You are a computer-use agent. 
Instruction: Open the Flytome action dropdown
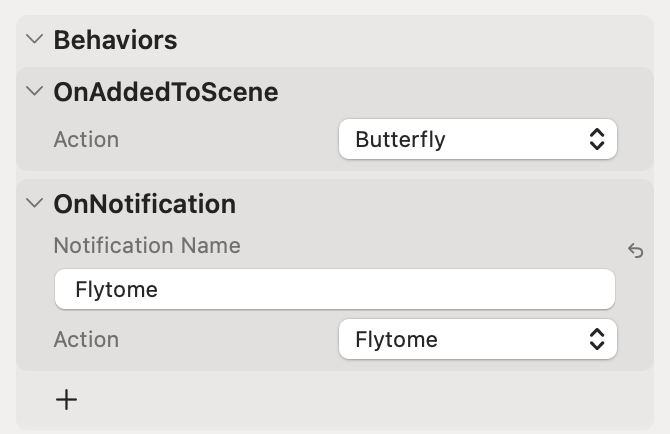point(478,339)
